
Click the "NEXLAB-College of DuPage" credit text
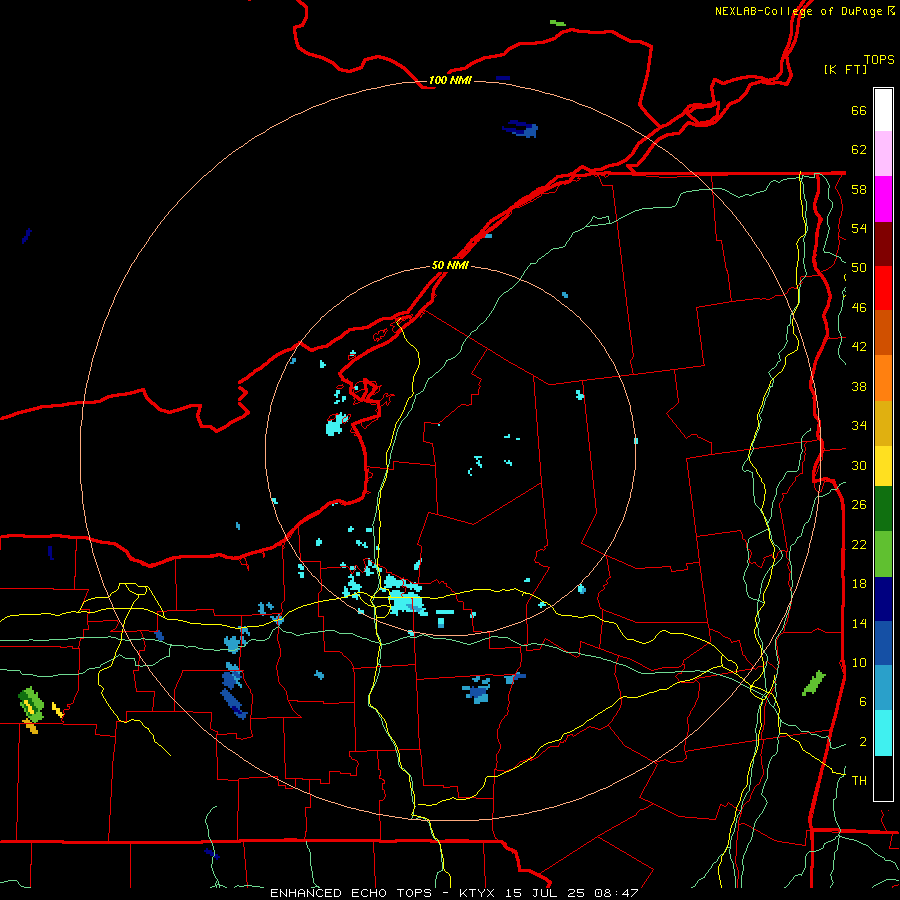tap(799, 11)
